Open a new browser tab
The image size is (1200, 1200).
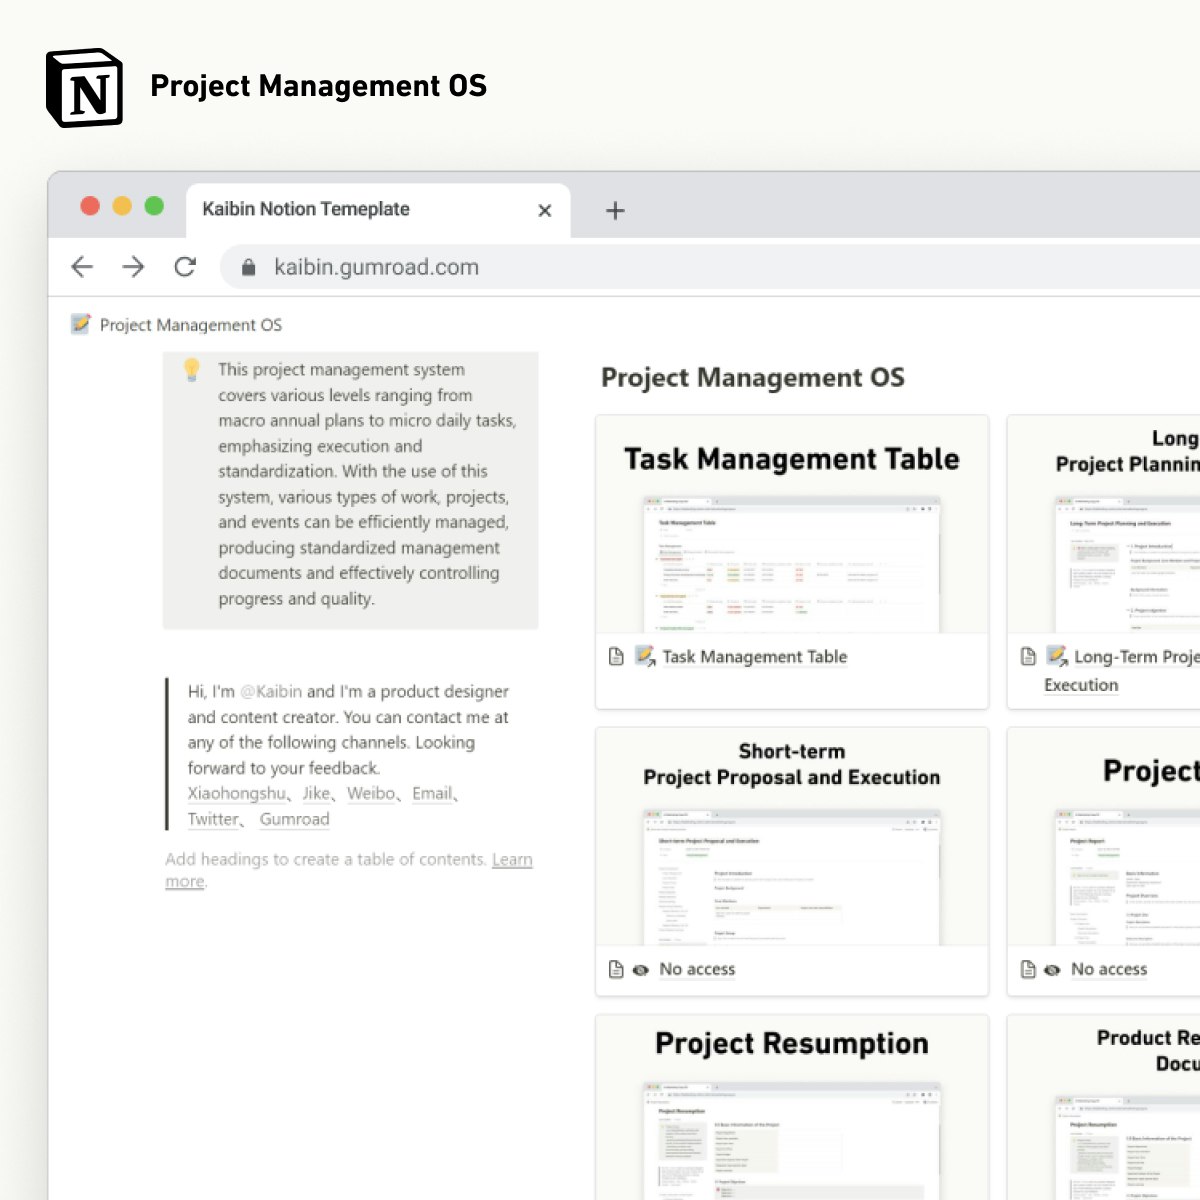click(615, 210)
